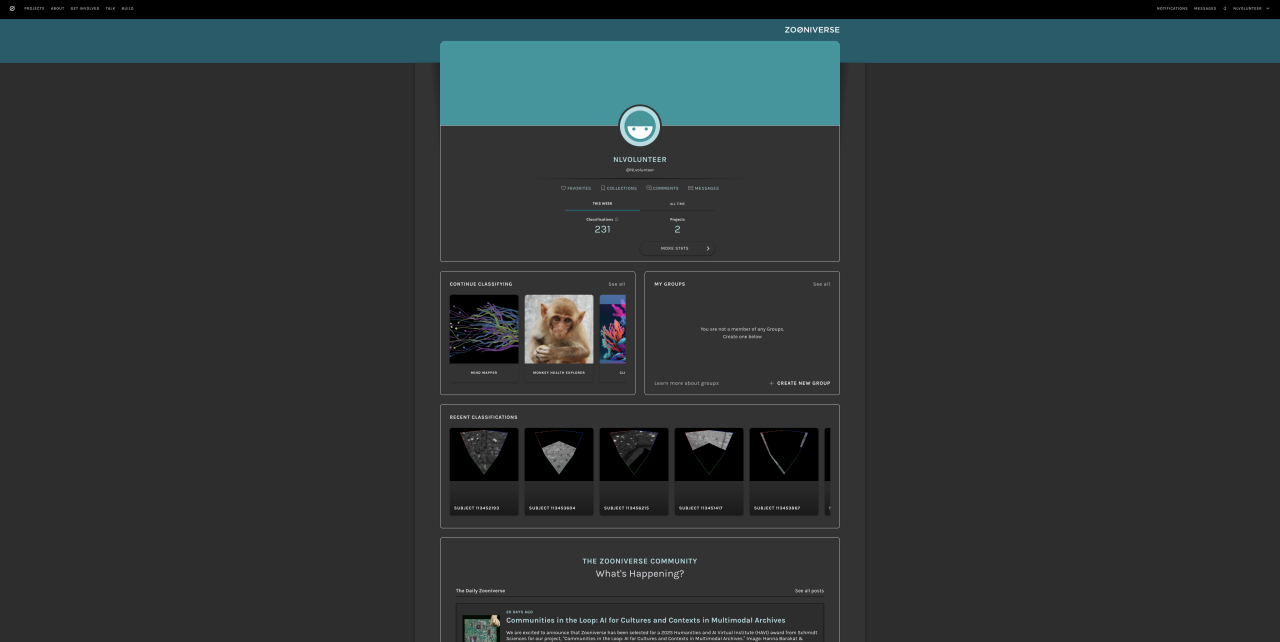Click Learn more about groups link
This screenshot has height=642, width=1280.
[x=686, y=383]
